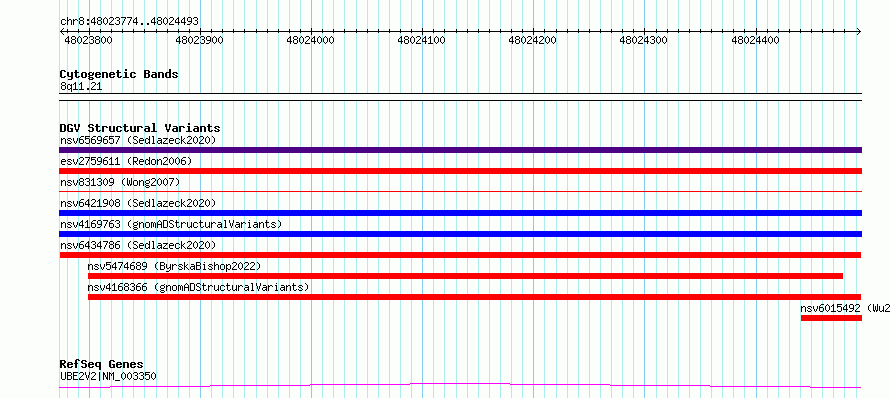
Task: Select the nsv6015492 variant label
Action: (x=845, y=308)
